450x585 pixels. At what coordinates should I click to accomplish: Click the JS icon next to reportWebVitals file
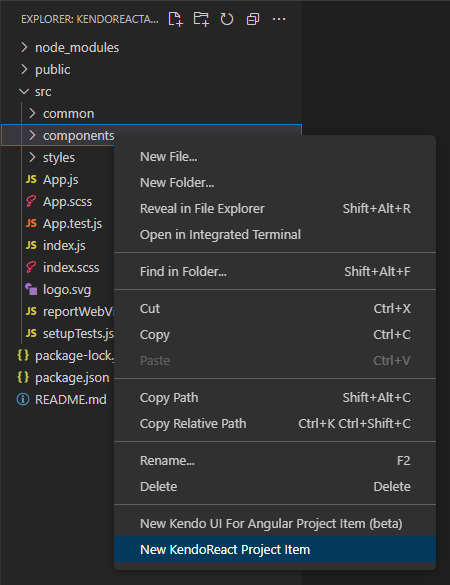pyautogui.click(x=31, y=311)
